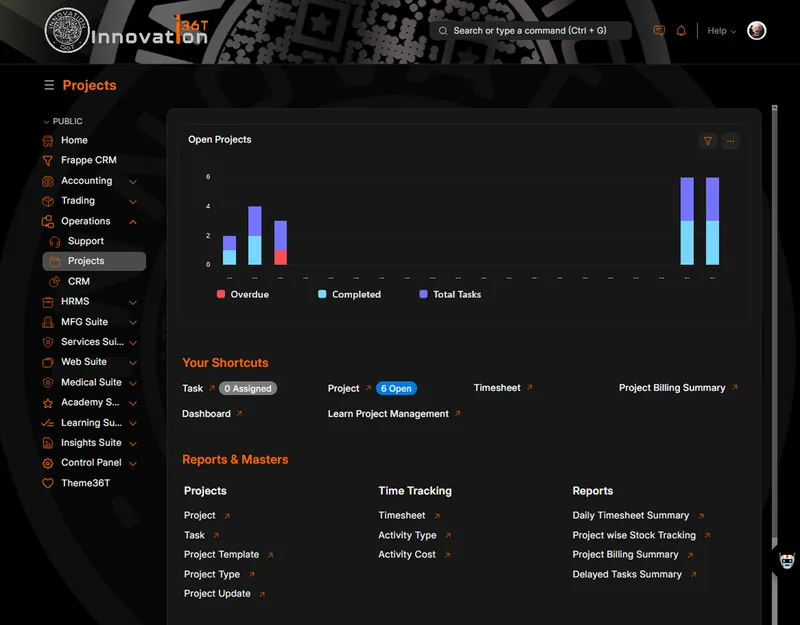Toggle the Overdue legend entry

pyautogui.click(x=243, y=294)
